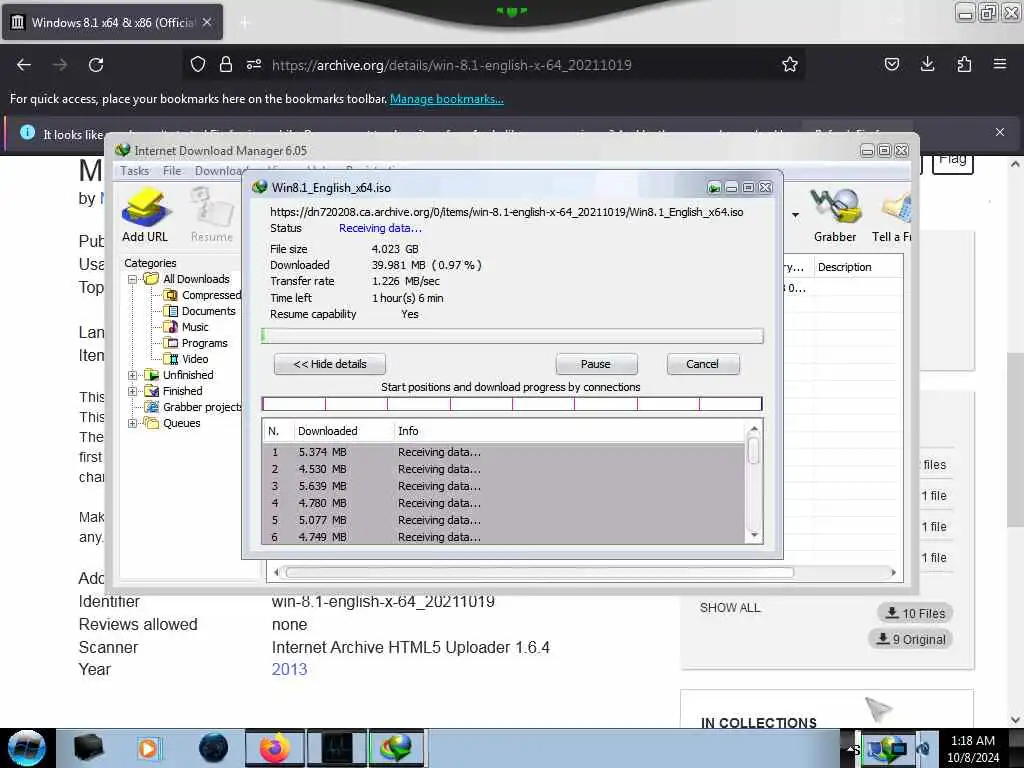Screen dimensions: 1024x768
Task: Click the site lock icon
Action: tap(226, 64)
